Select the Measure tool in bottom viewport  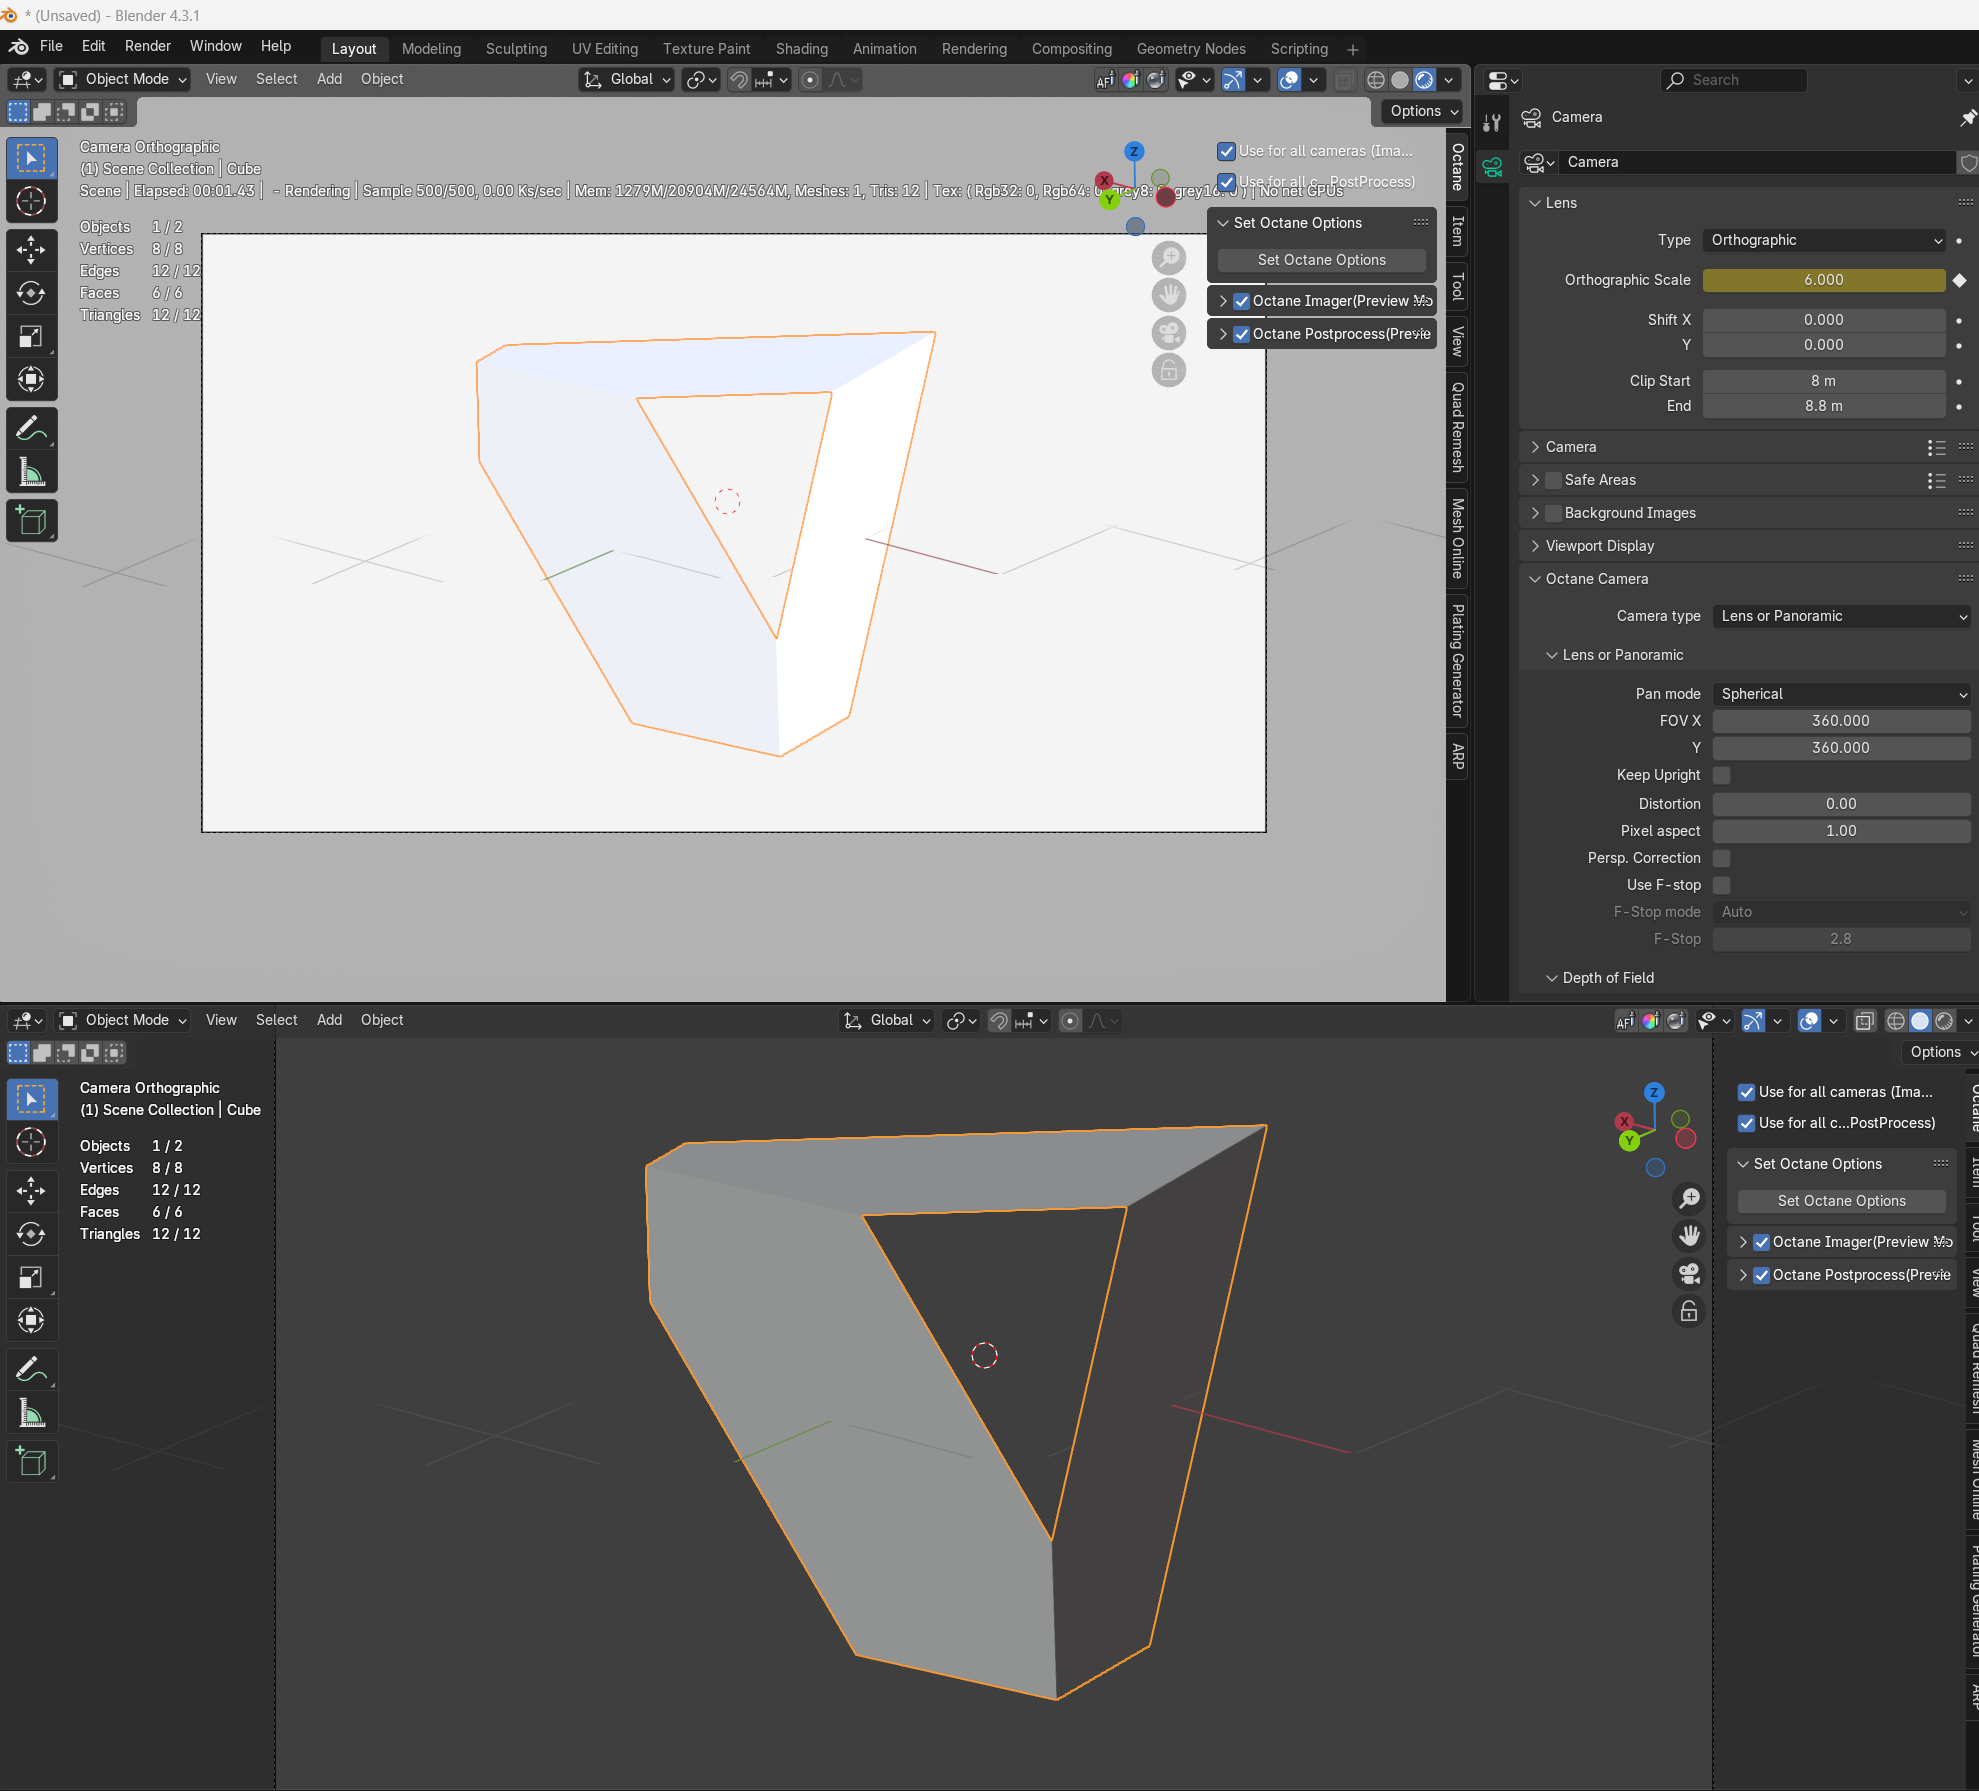[x=31, y=1413]
